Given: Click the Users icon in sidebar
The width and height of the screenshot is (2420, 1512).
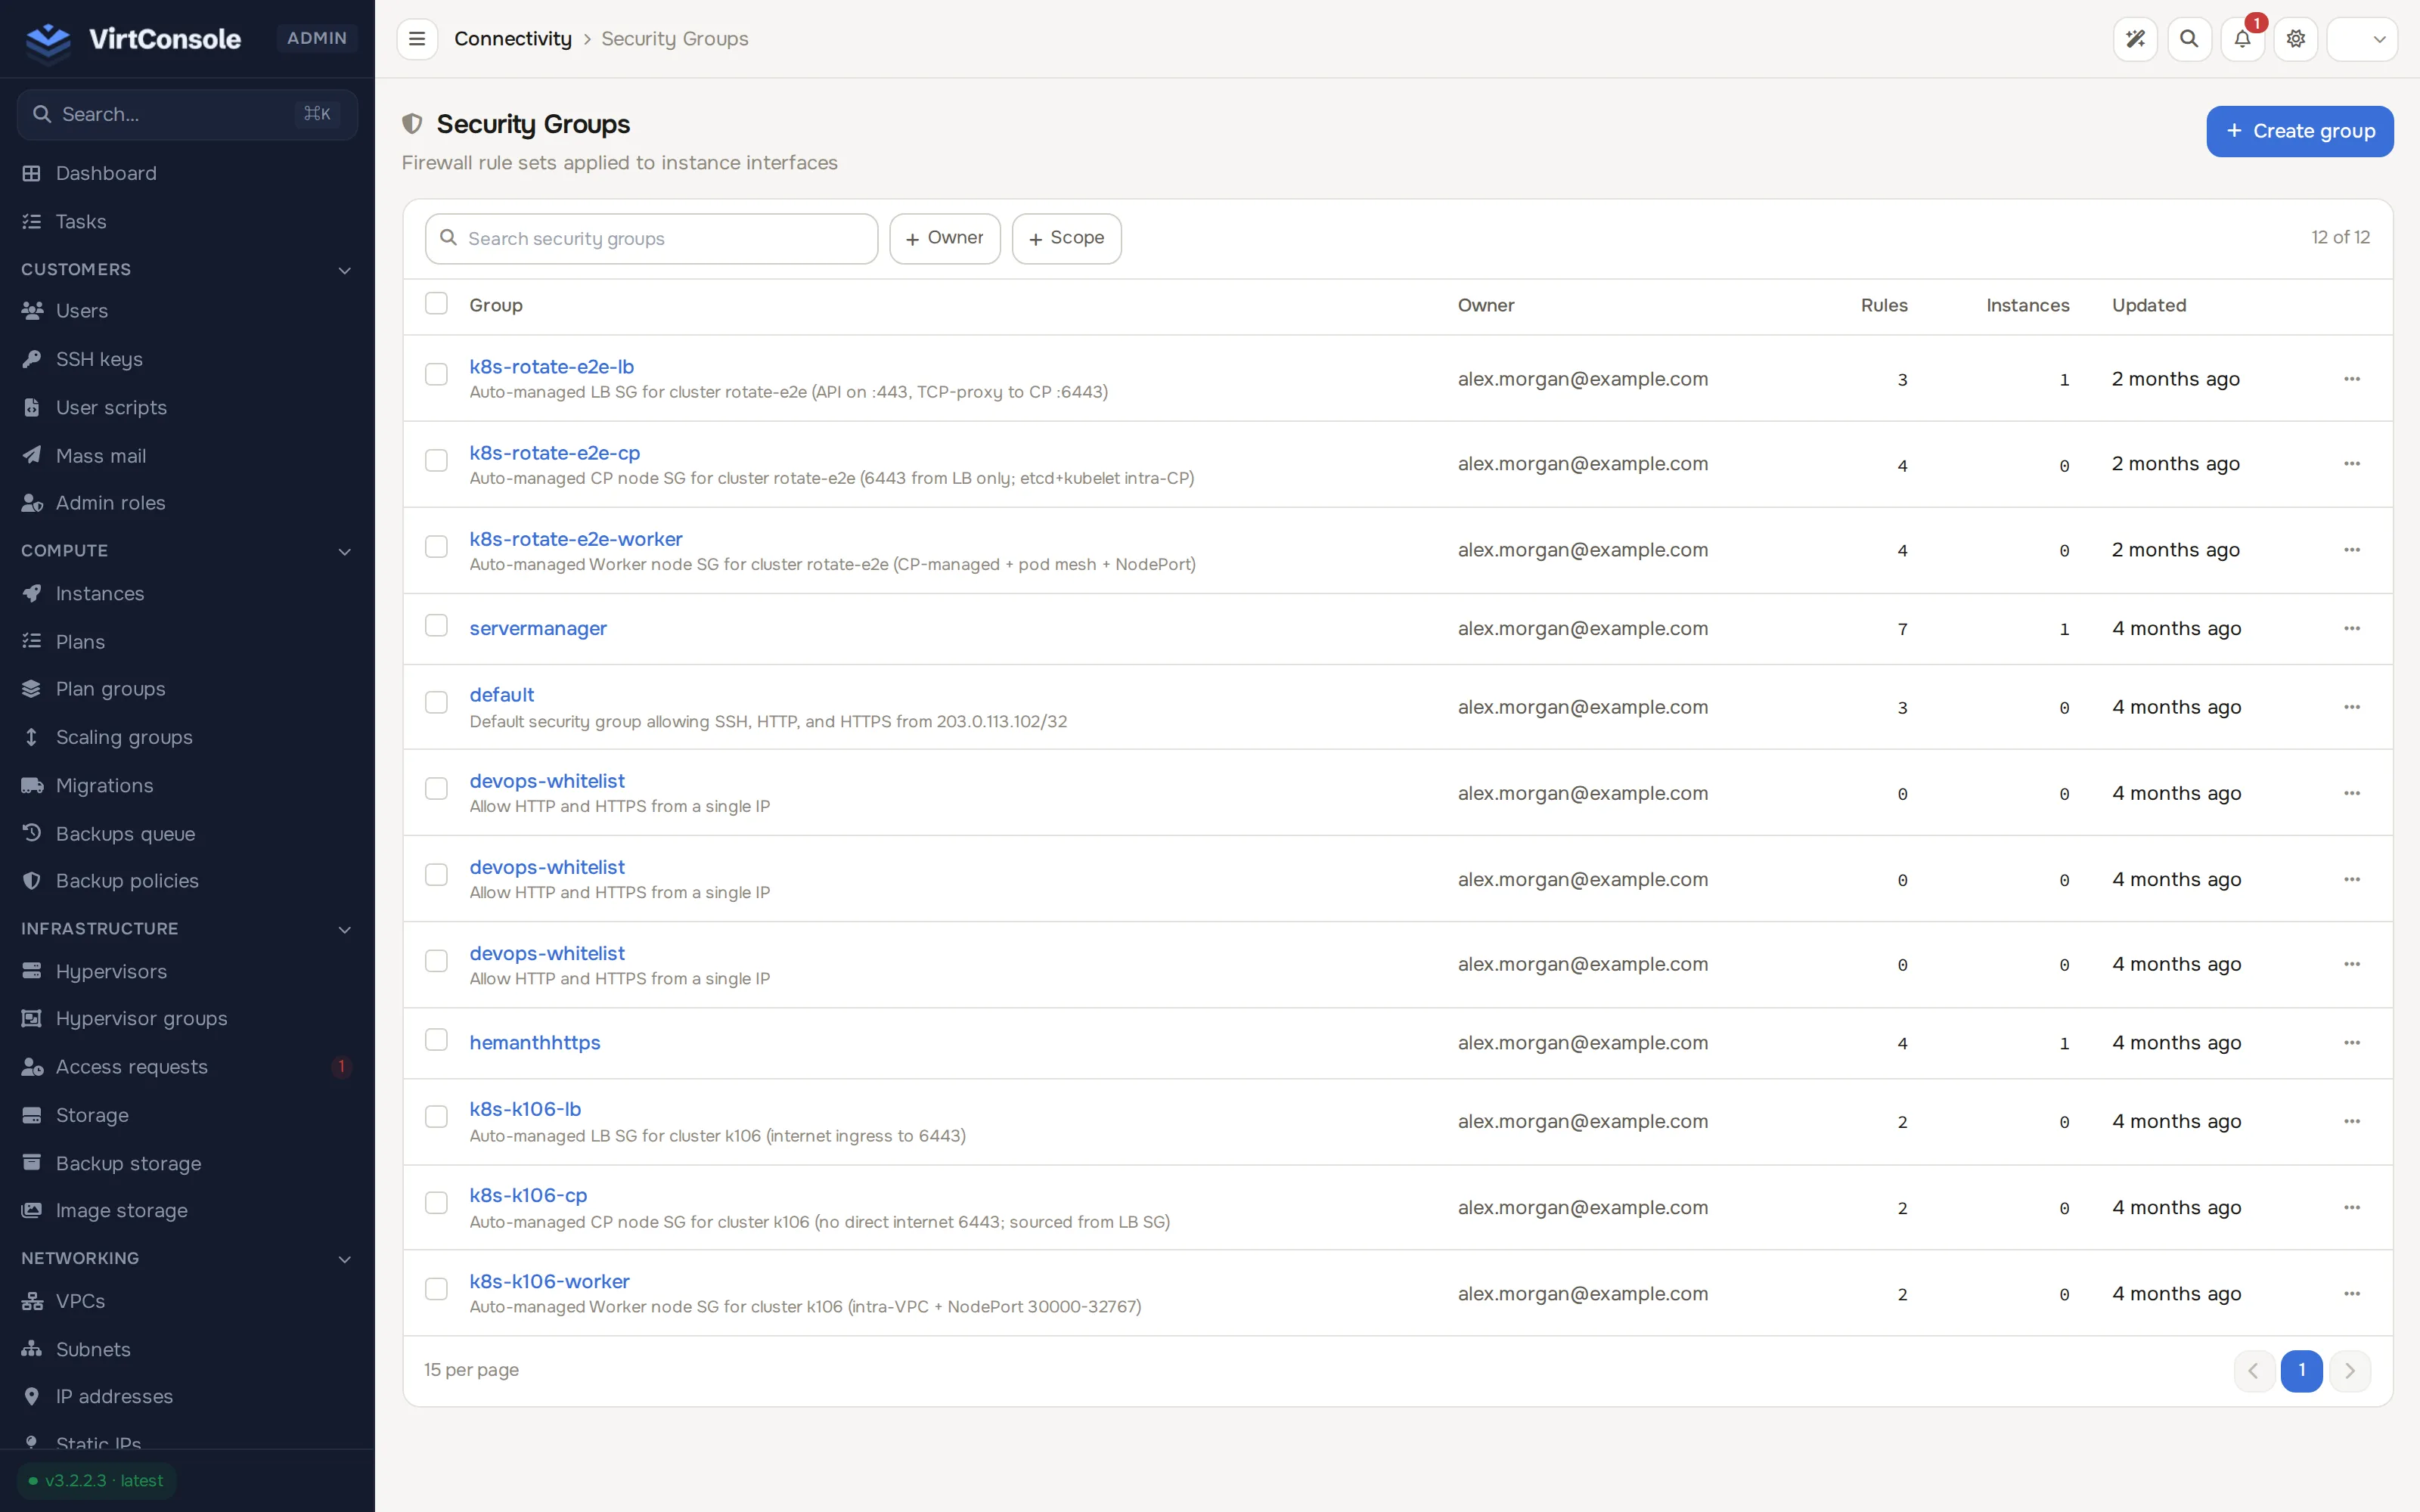Looking at the screenshot, I should (x=32, y=311).
